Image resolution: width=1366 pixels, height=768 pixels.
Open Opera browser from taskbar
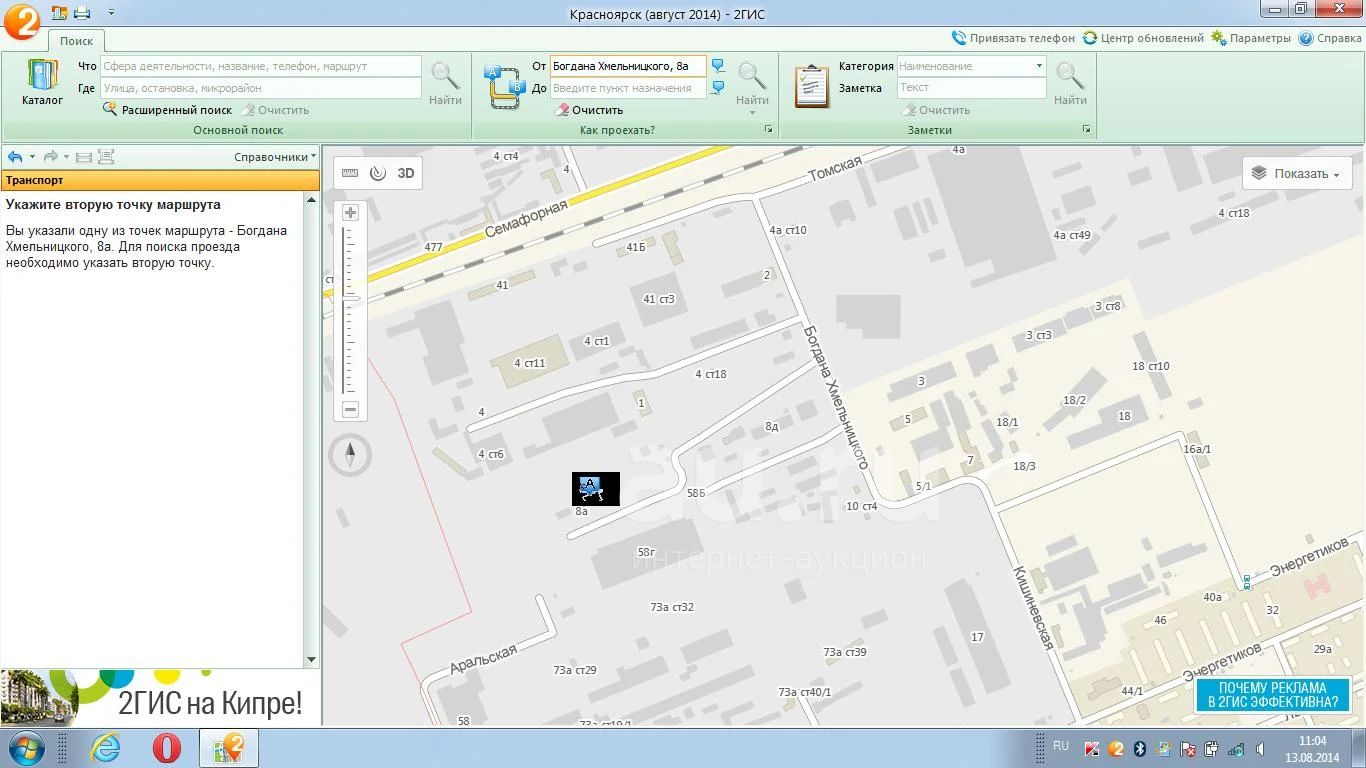[x=166, y=748]
